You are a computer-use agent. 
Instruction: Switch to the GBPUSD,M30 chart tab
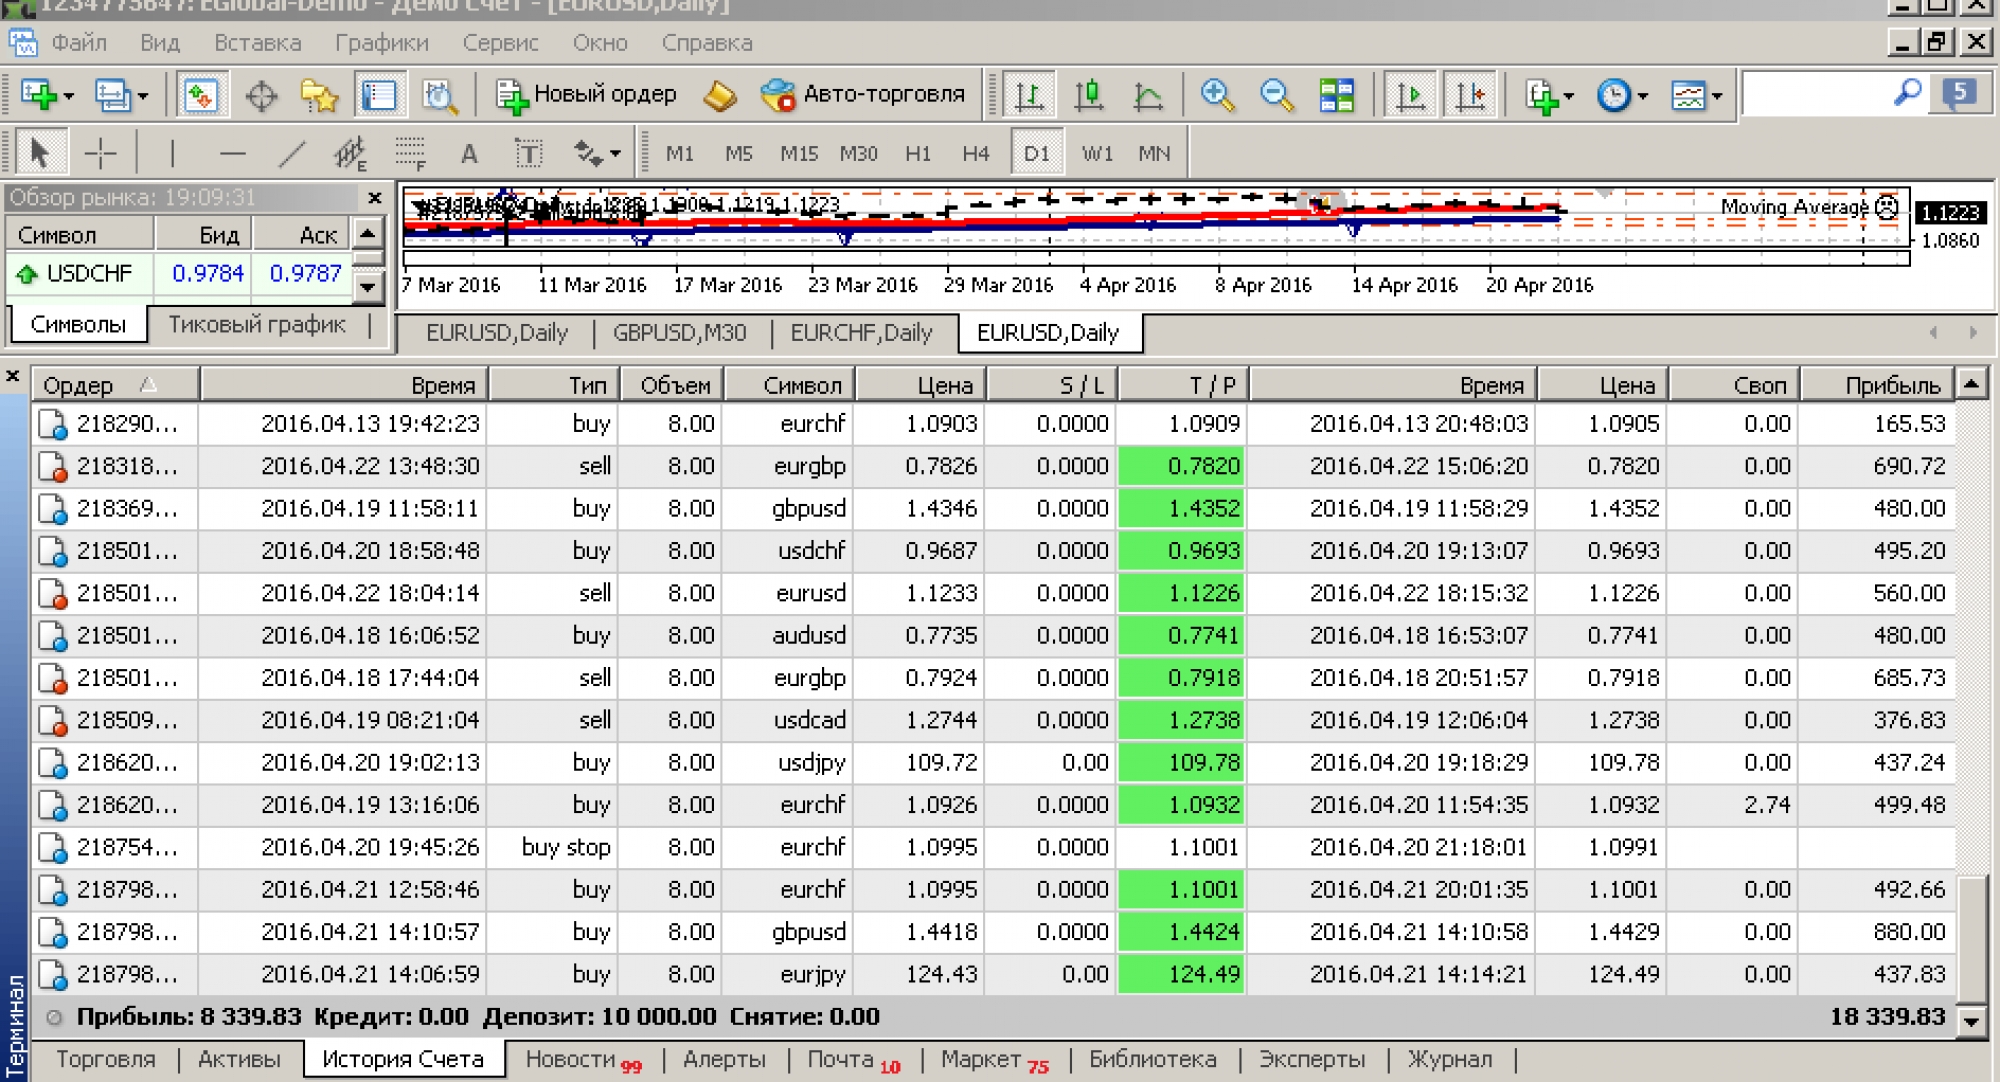point(679,333)
